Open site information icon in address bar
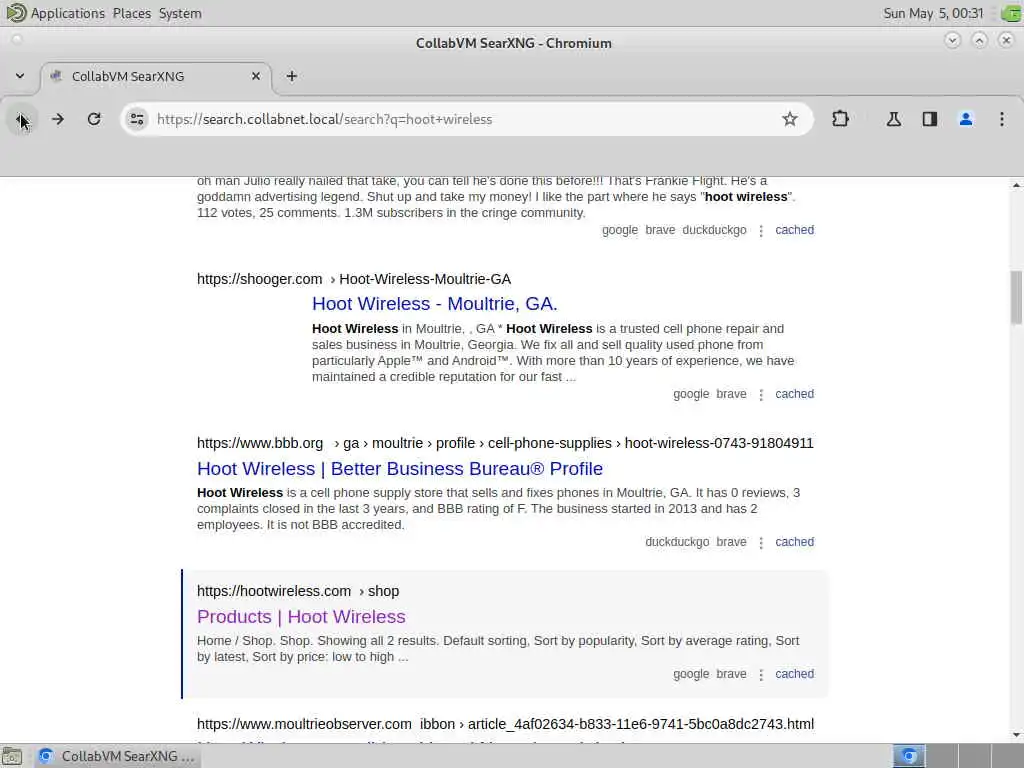 tap(137, 120)
